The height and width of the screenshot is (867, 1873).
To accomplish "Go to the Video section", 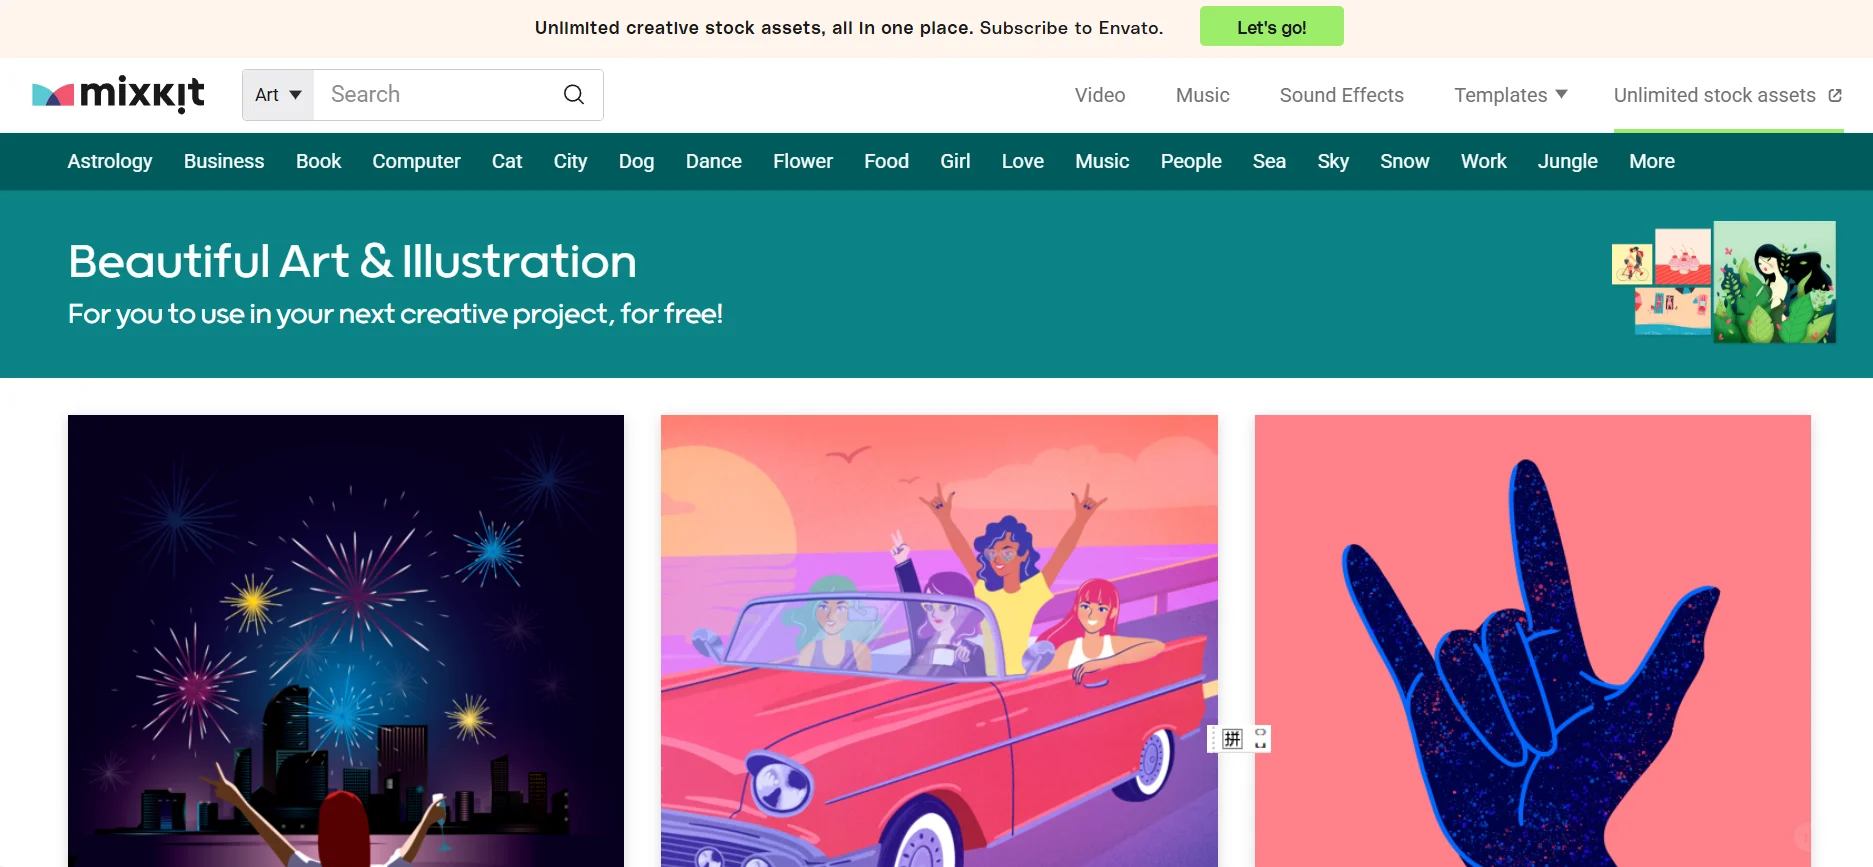I will click(1100, 95).
